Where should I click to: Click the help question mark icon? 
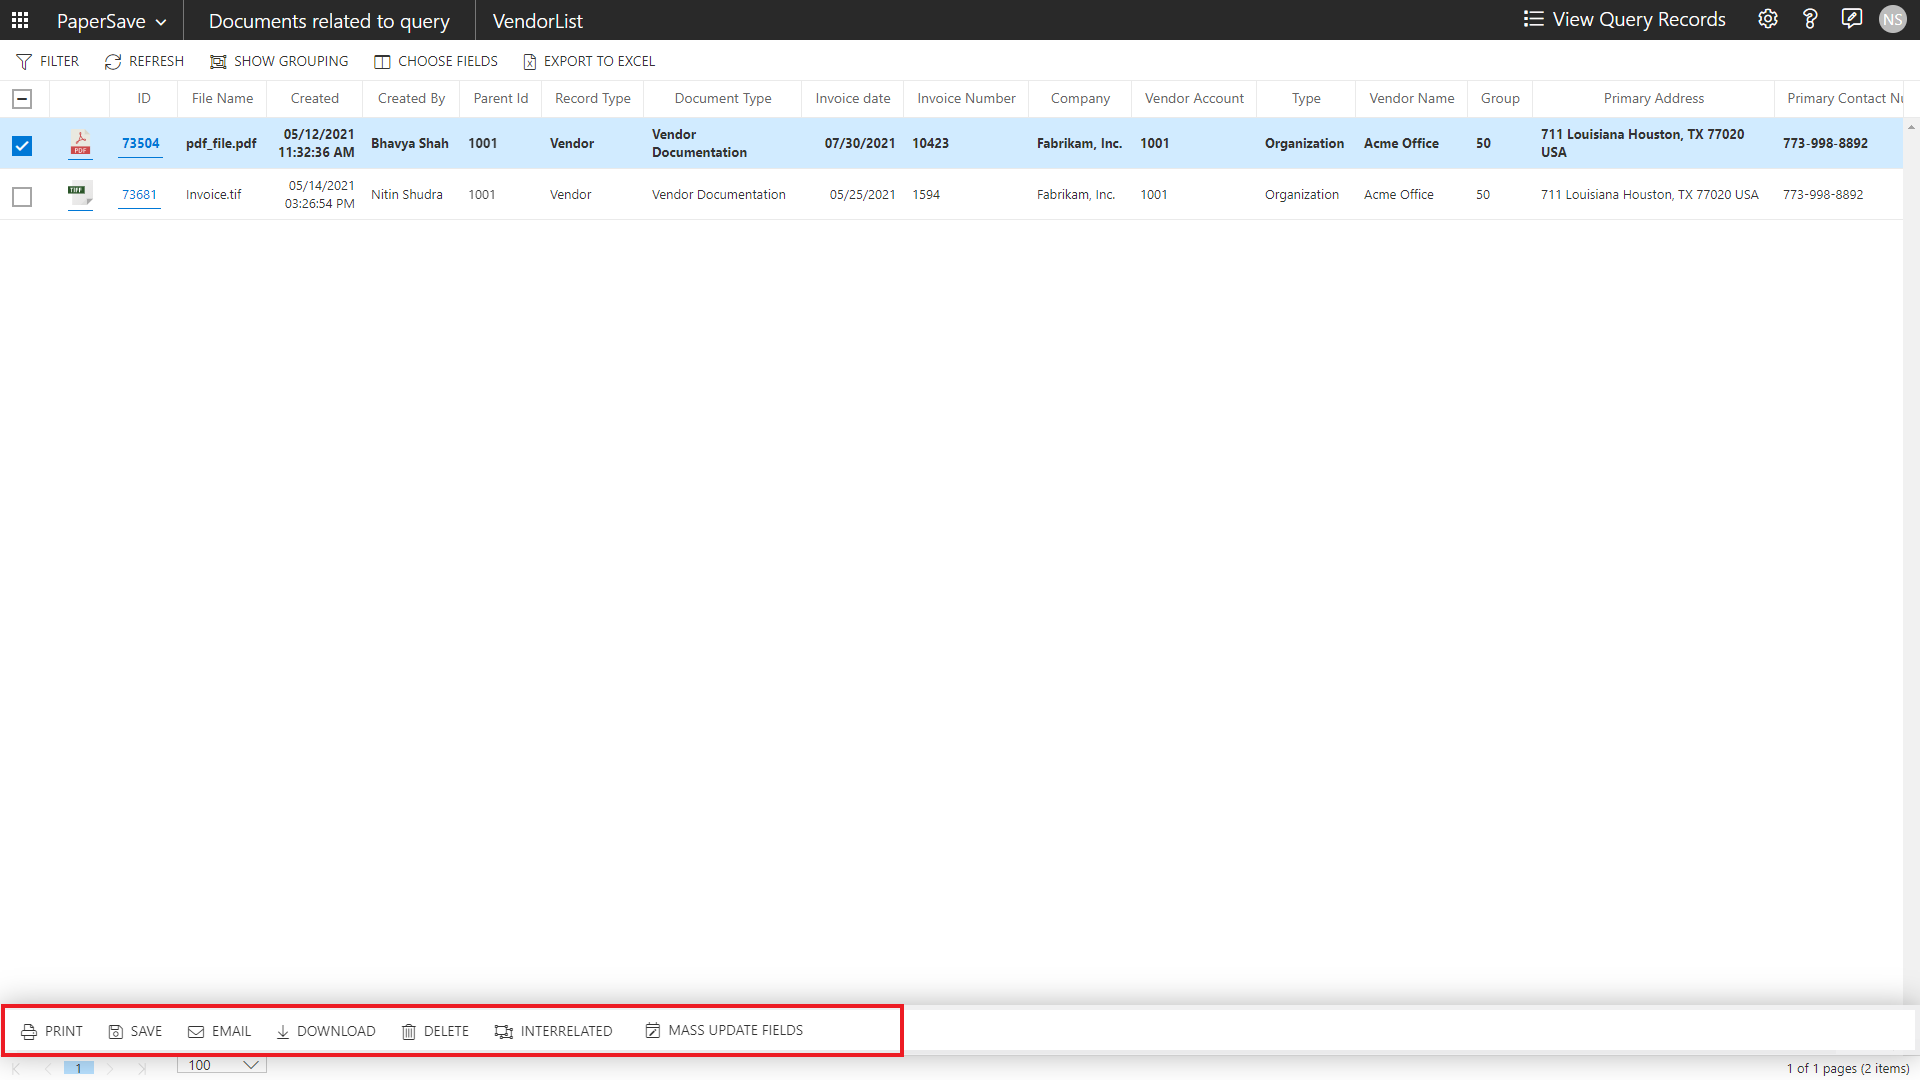[1810, 20]
